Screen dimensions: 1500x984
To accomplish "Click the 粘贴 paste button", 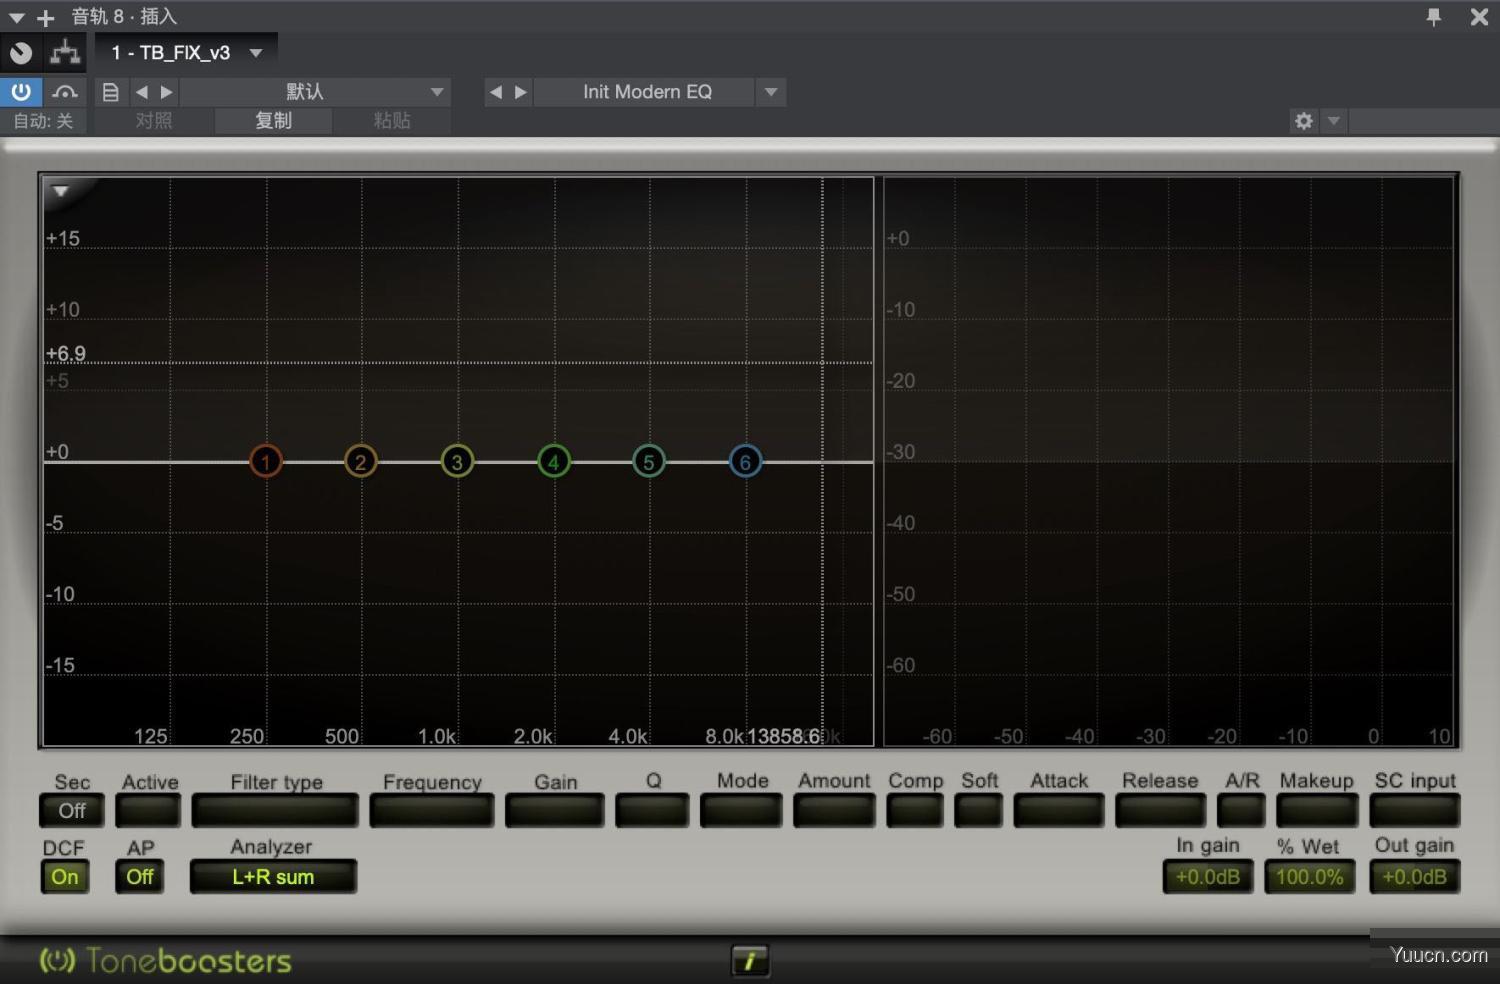I will pos(391,120).
